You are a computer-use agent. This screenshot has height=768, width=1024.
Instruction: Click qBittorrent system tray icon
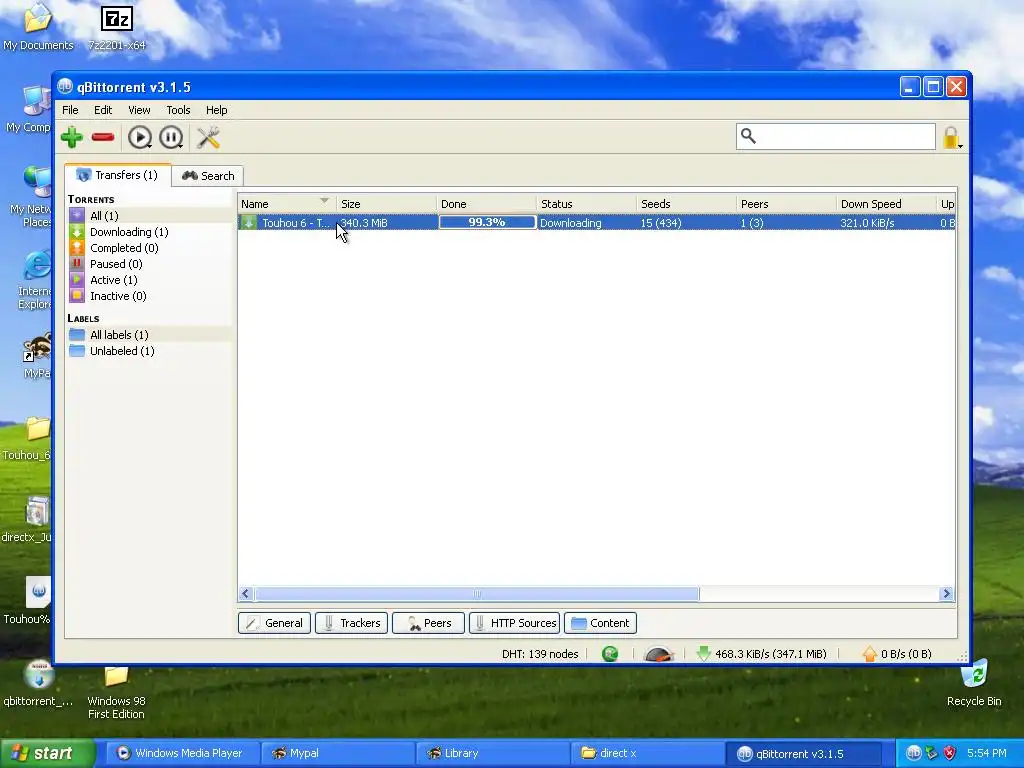click(x=913, y=753)
